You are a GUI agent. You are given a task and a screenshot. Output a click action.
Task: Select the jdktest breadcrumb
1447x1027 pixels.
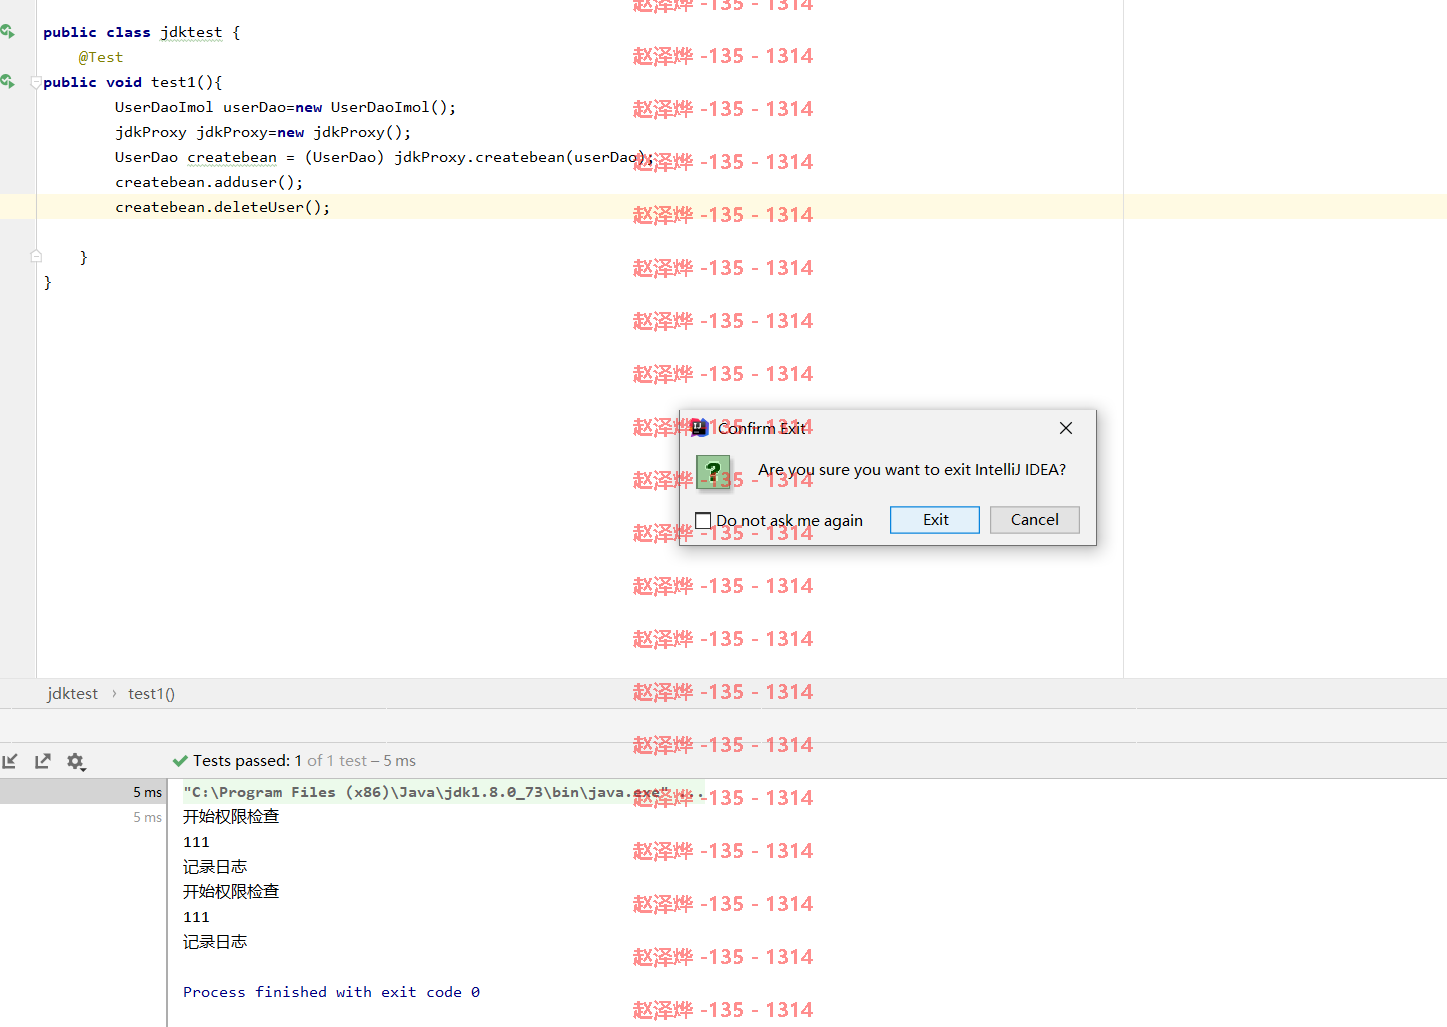point(73,694)
